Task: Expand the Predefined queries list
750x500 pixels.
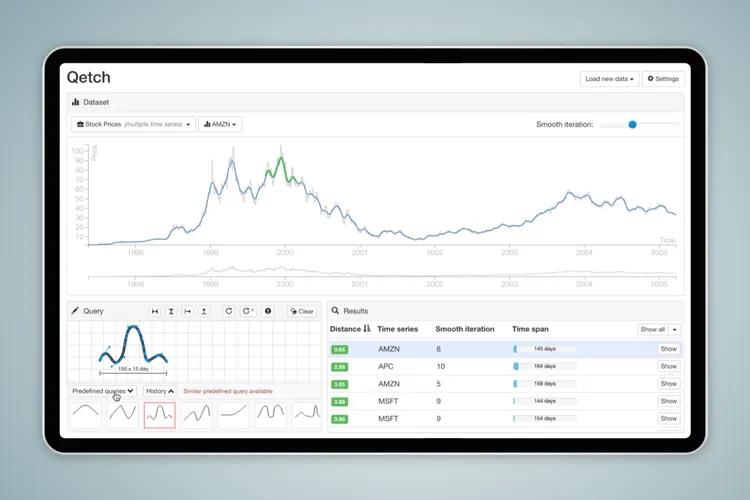Action: (103, 391)
